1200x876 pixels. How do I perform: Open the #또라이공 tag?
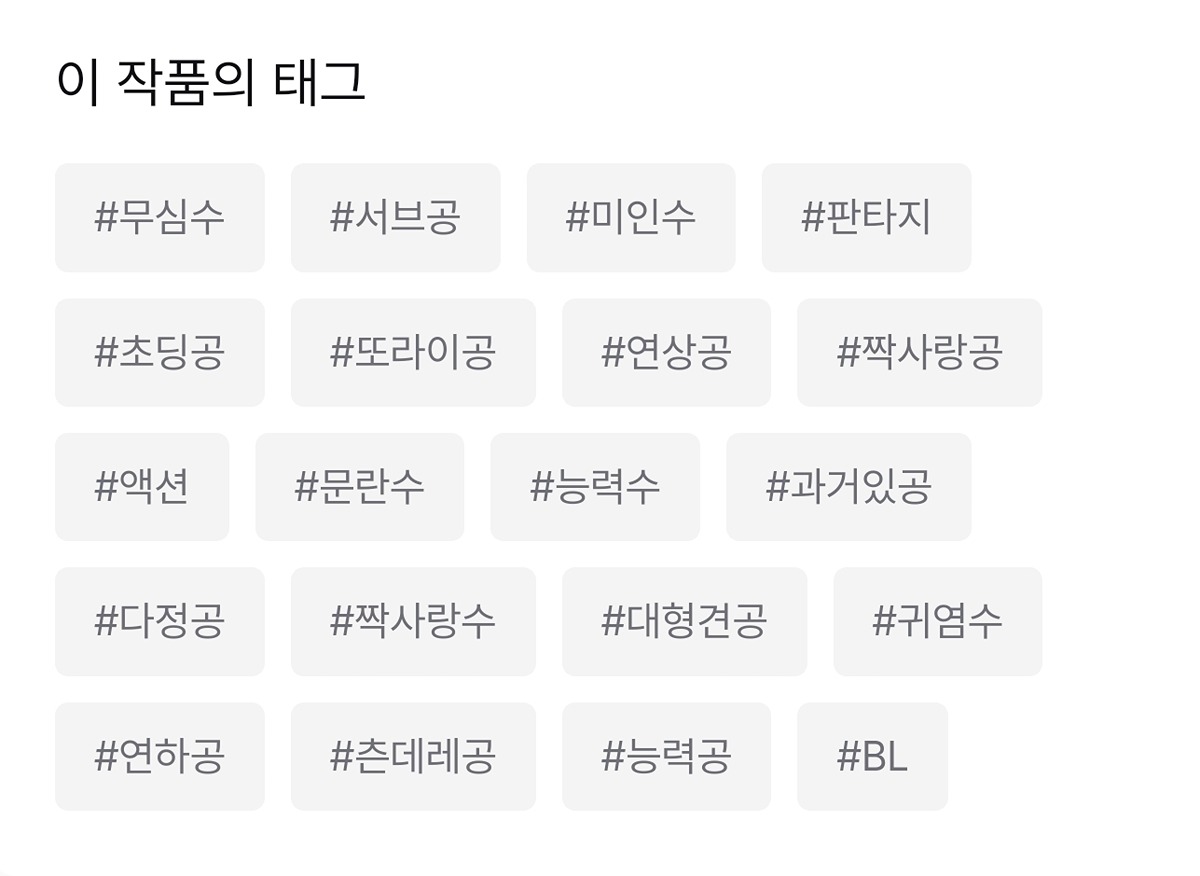click(413, 352)
